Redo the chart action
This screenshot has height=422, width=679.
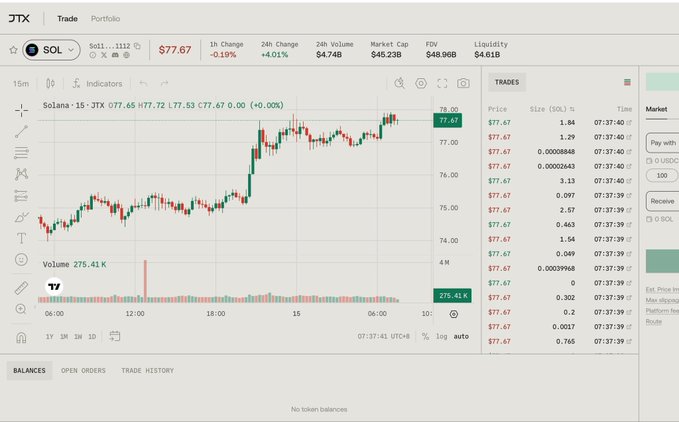164,83
